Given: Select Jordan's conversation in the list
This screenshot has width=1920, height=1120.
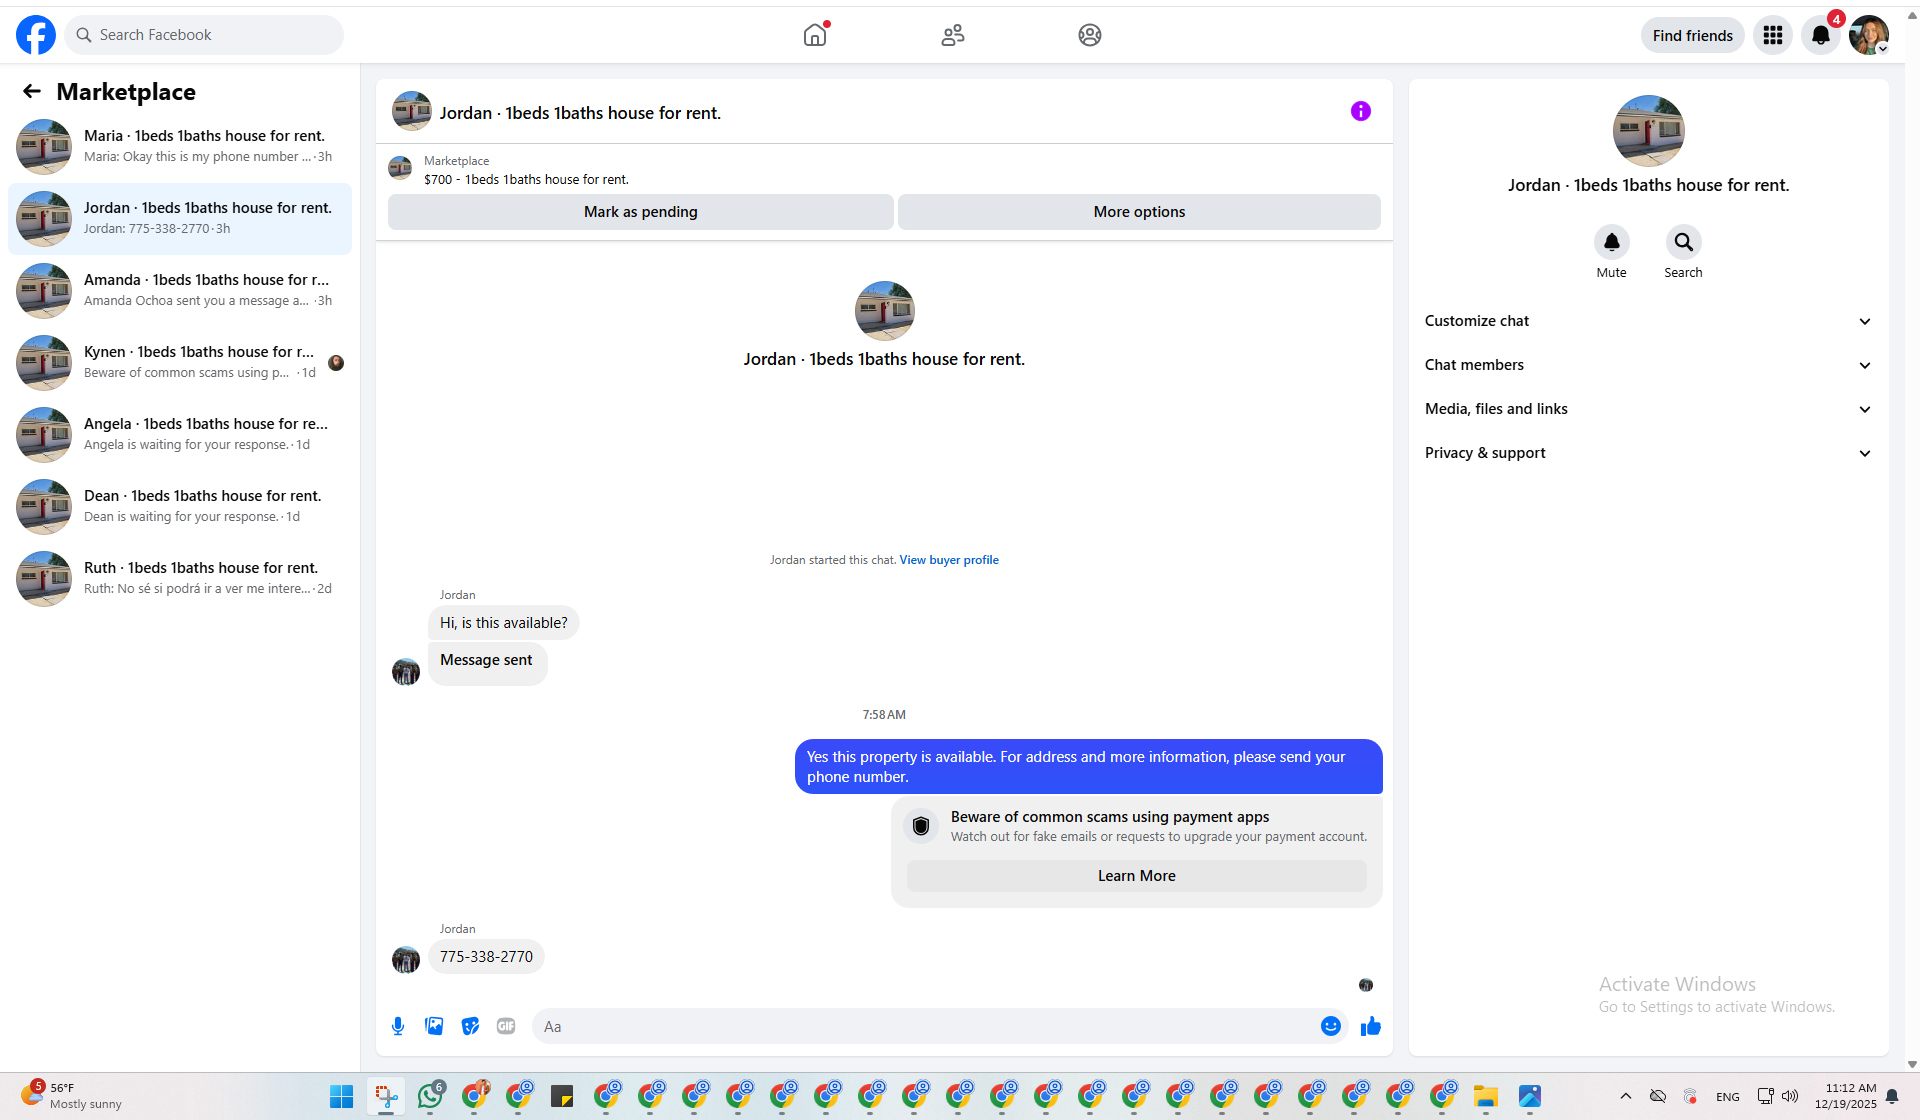Looking at the screenshot, I should (x=180, y=219).
